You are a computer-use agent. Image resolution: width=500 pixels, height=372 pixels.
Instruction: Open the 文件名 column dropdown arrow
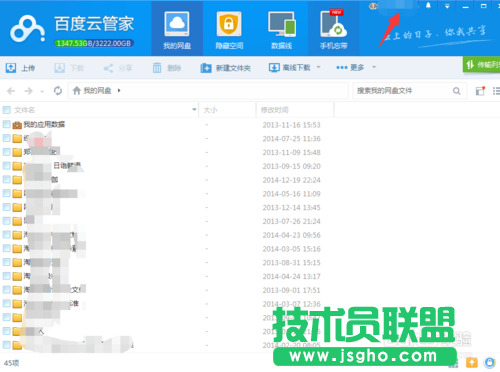tap(194, 110)
